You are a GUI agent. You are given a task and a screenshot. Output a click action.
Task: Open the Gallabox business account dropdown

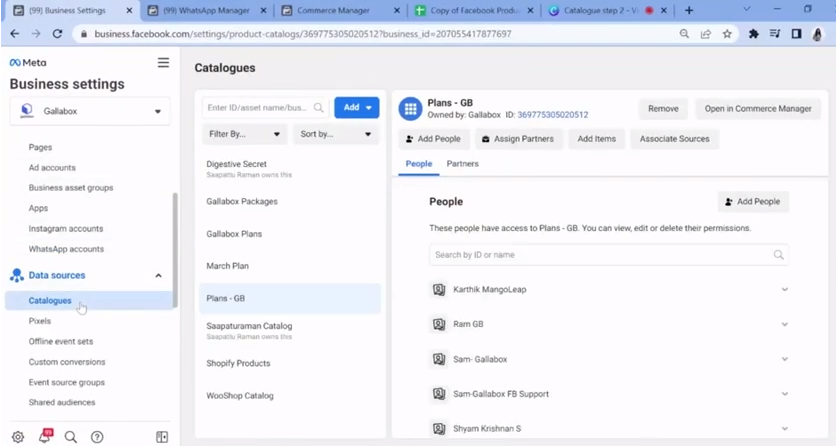pyautogui.click(x=90, y=111)
